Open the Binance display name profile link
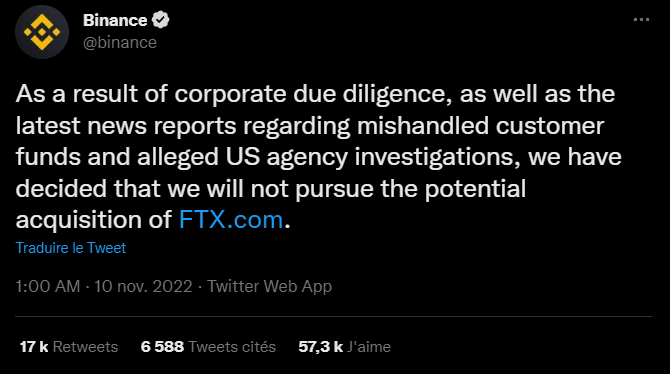 [x=115, y=20]
